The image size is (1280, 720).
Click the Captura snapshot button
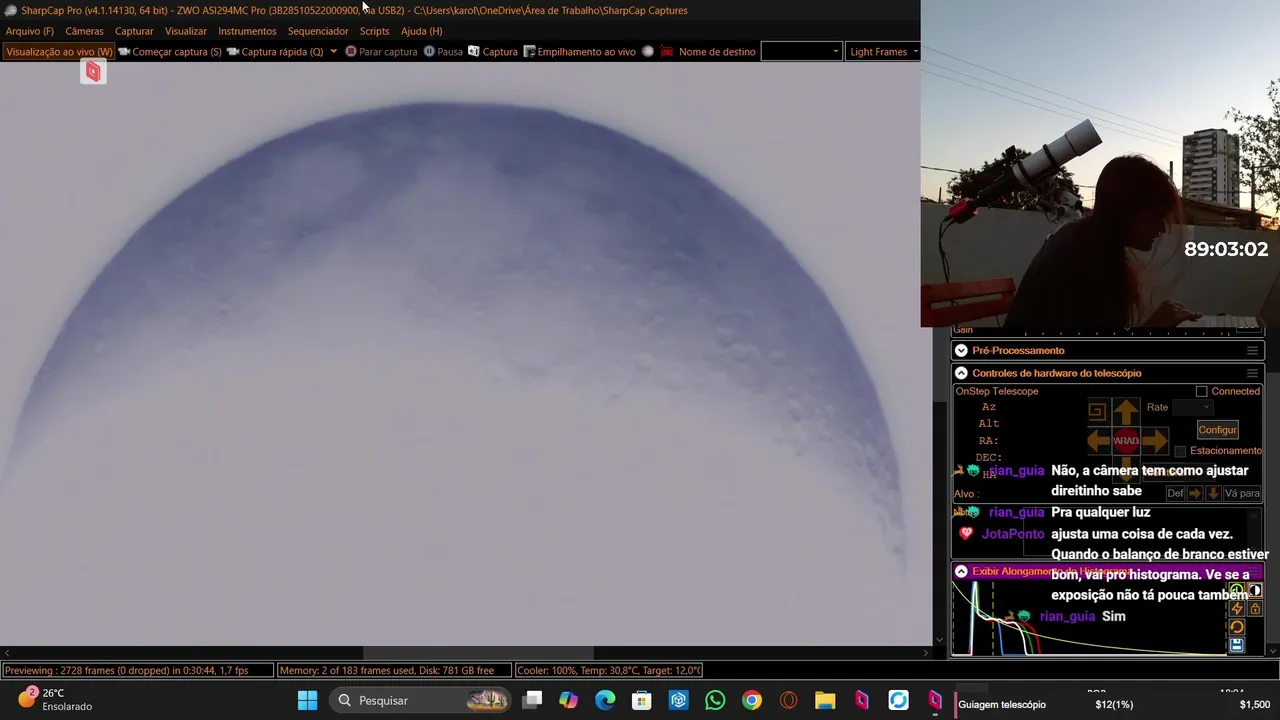click(493, 52)
